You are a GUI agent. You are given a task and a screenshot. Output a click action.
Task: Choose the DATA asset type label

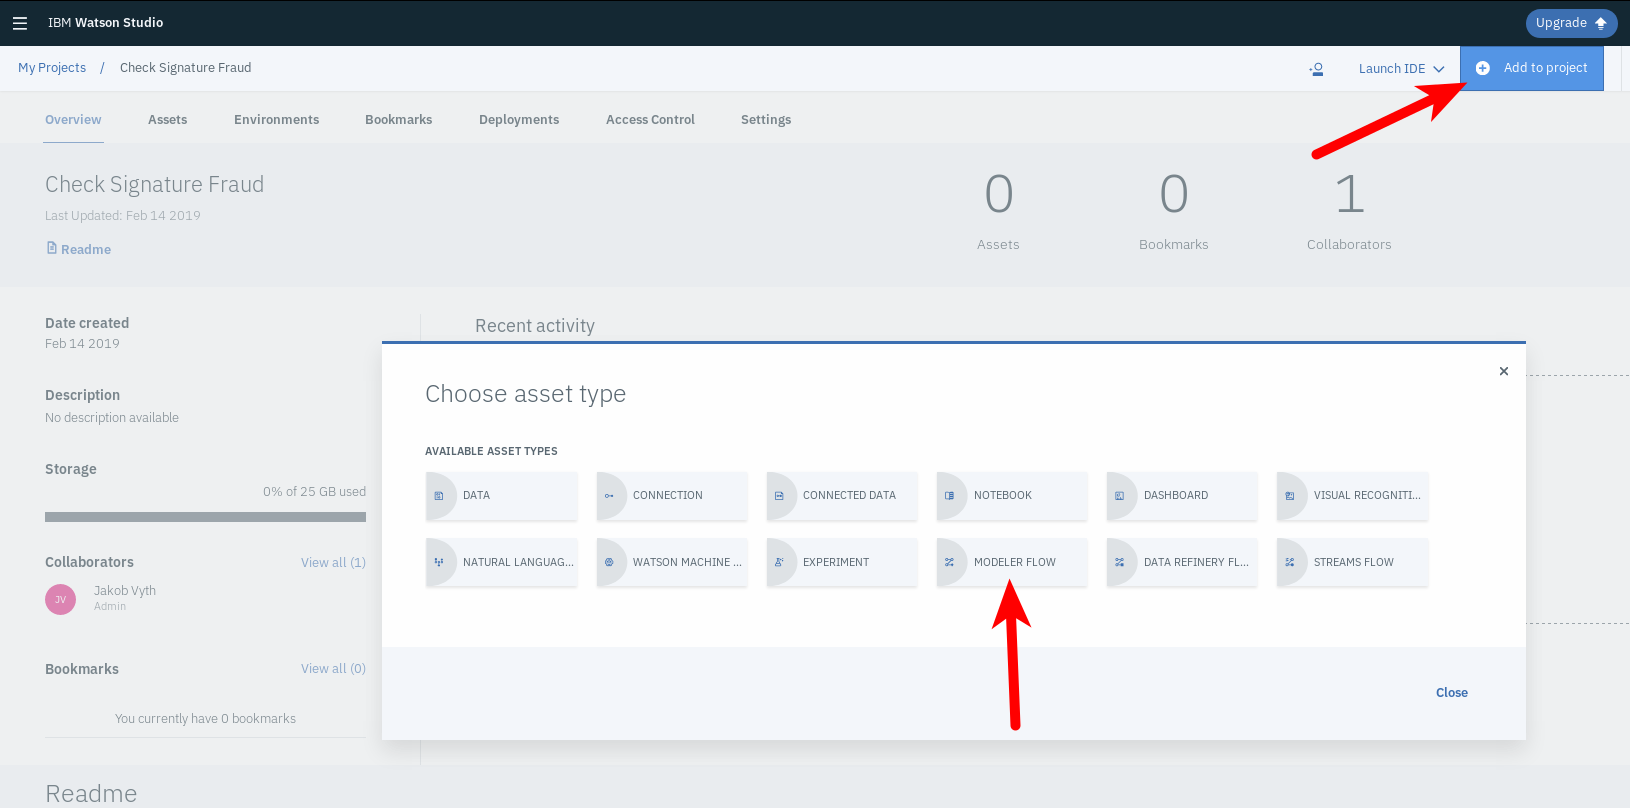coord(476,496)
